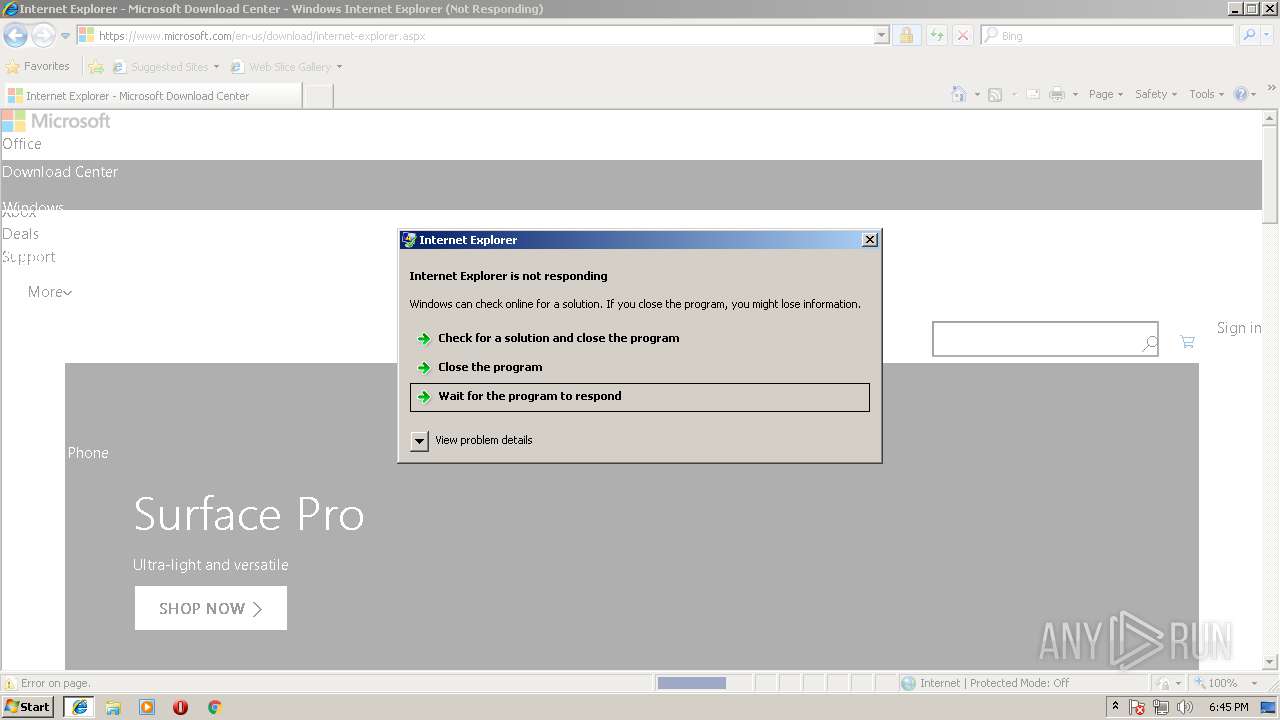Click the Phone link on banner

point(88,453)
